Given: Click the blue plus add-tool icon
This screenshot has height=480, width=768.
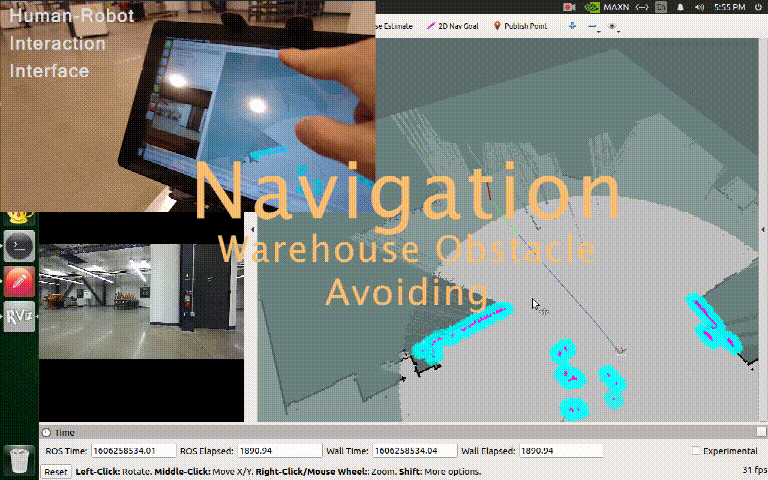Looking at the screenshot, I should click(x=572, y=25).
